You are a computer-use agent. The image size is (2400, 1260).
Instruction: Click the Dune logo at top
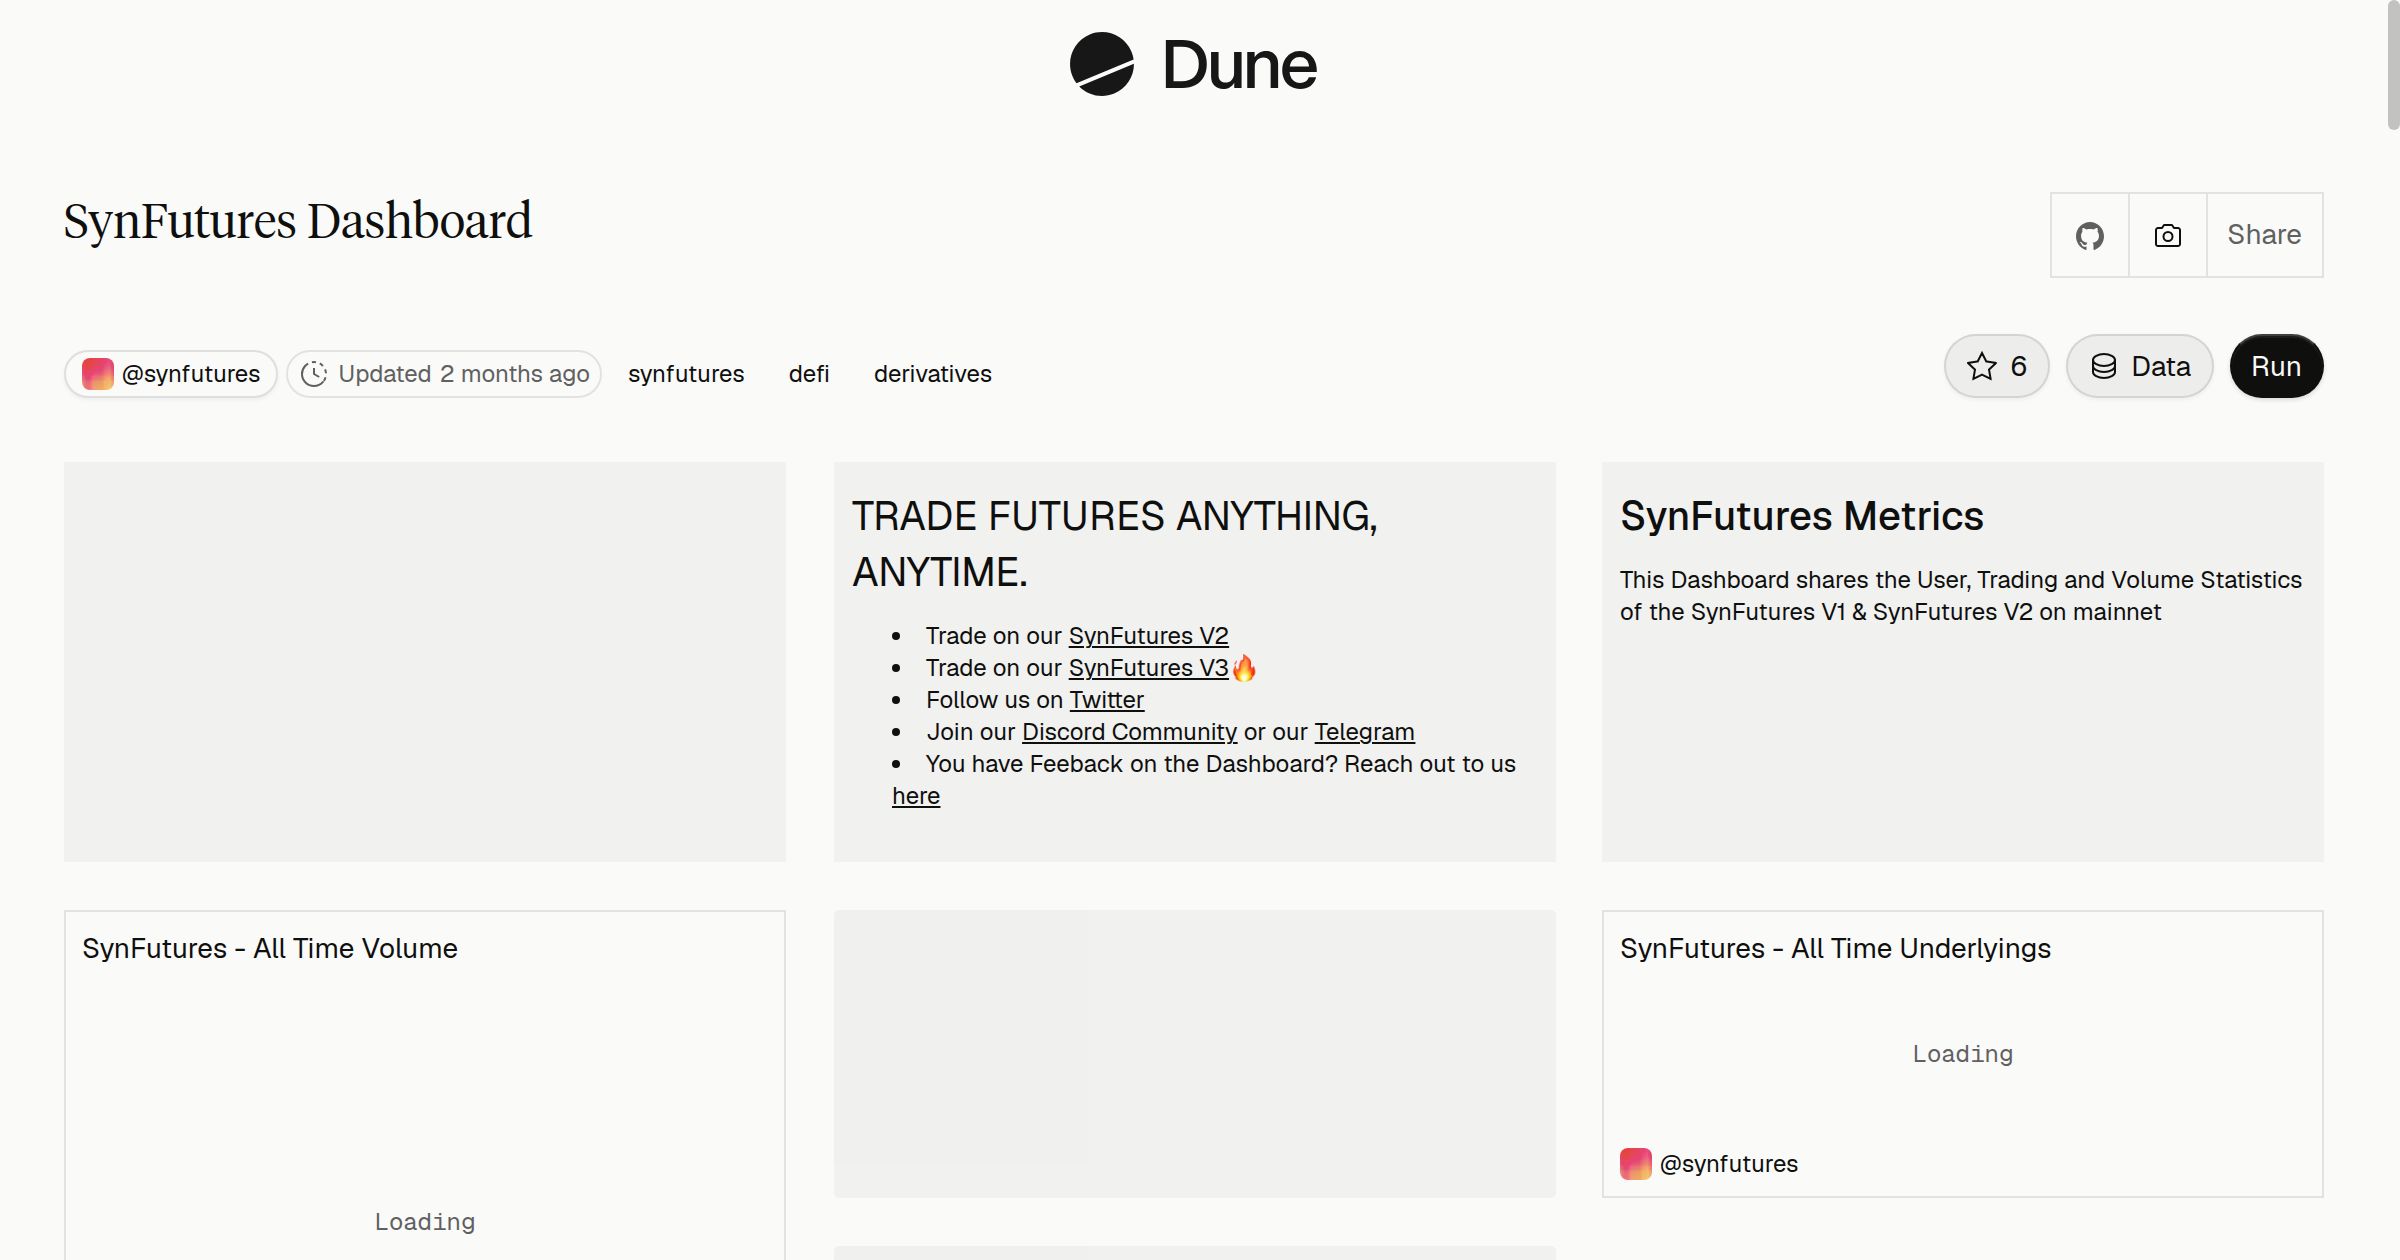pos(1193,64)
